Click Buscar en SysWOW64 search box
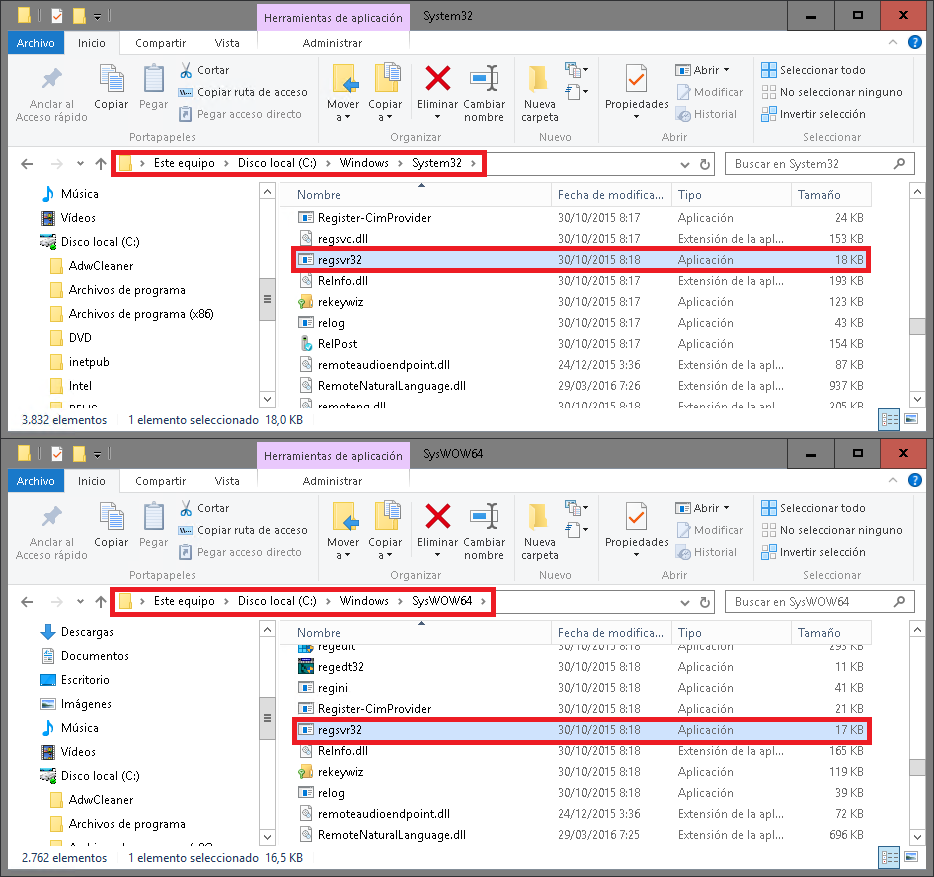The height and width of the screenshot is (877, 934). coord(819,602)
